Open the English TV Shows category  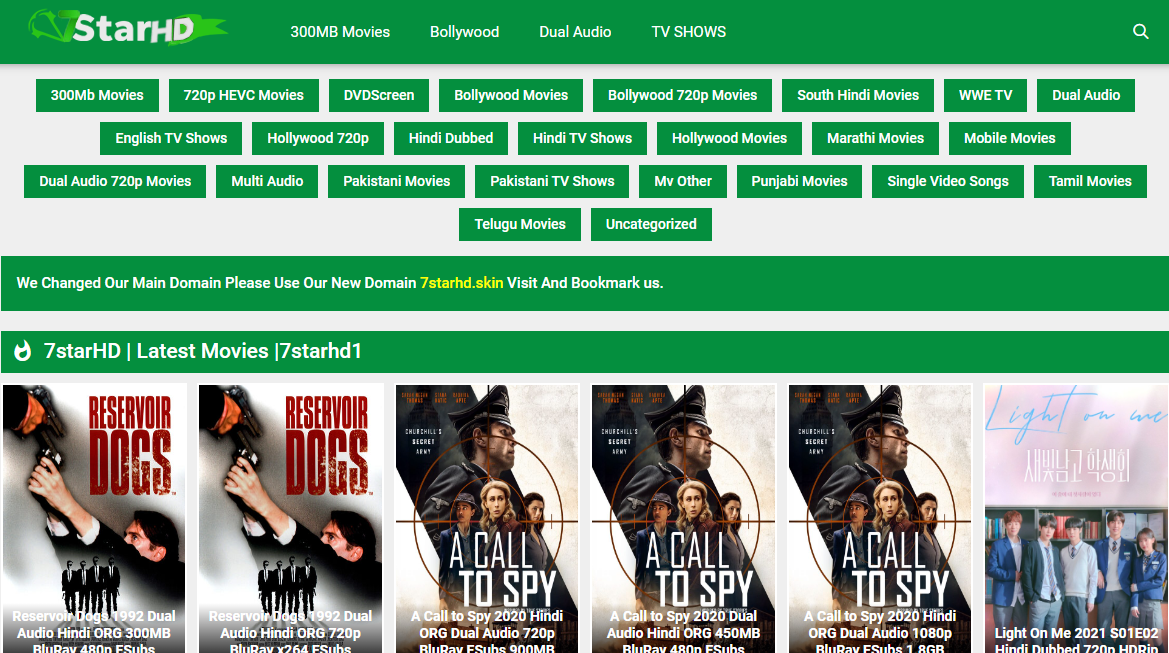pos(171,139)
